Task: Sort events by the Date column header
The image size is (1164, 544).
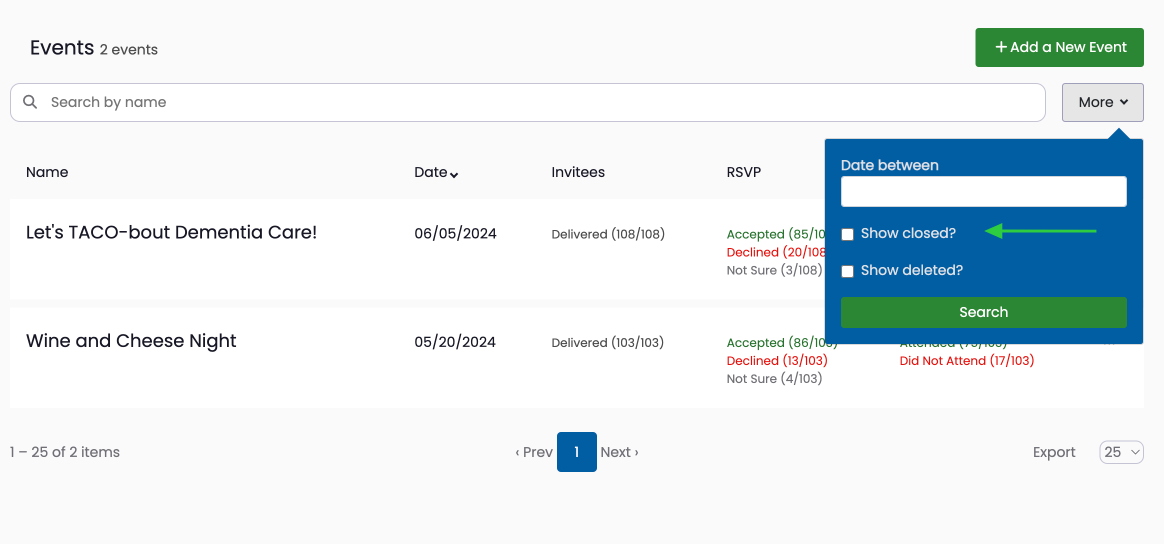Action: (x=431, y=172)
